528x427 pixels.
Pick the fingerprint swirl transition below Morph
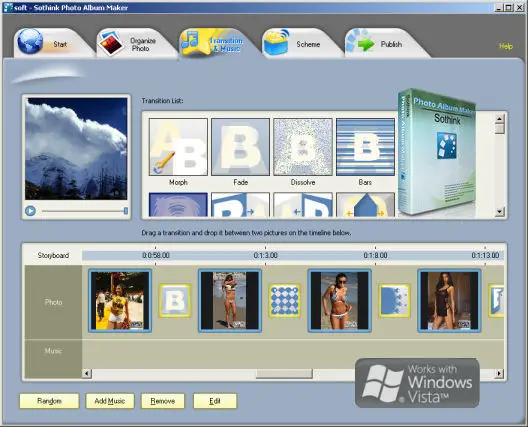[x=178, y=205]
